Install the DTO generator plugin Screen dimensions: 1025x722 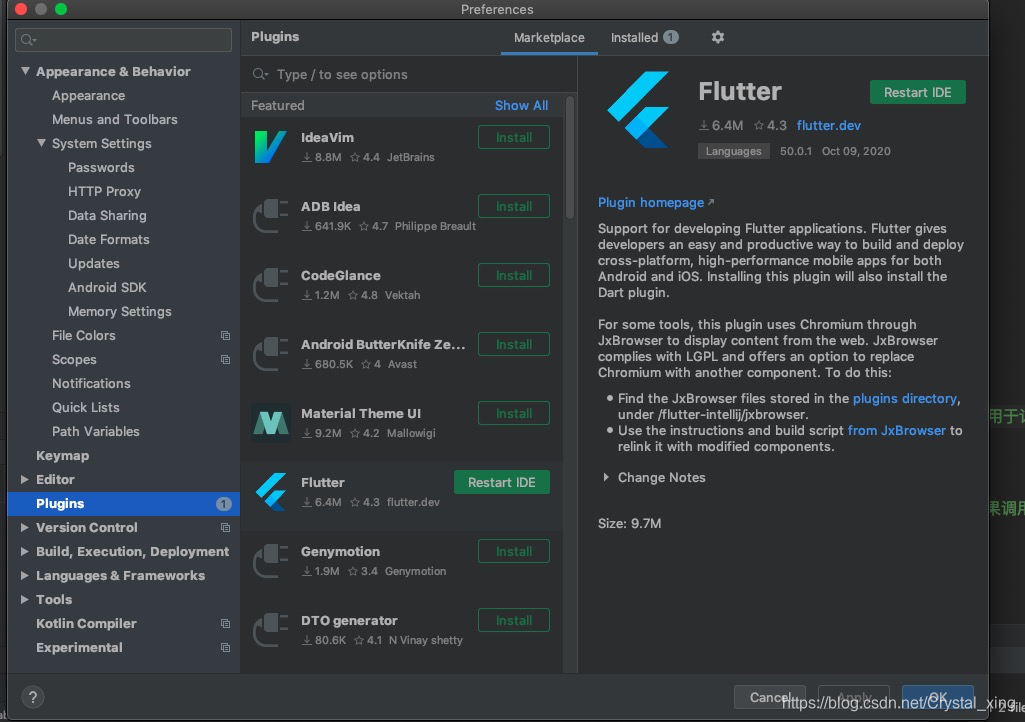[514, 621]
